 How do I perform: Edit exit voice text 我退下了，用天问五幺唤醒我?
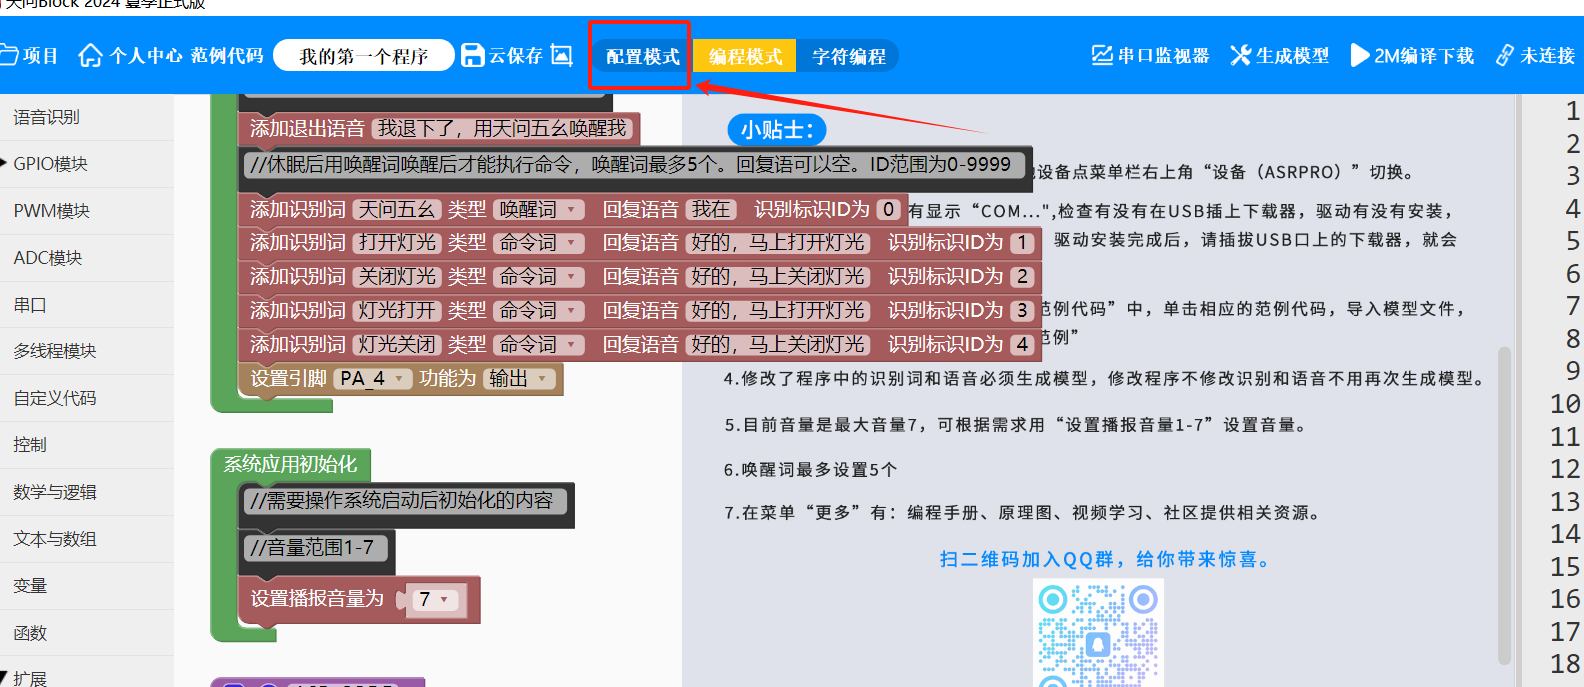click(502, 129)
